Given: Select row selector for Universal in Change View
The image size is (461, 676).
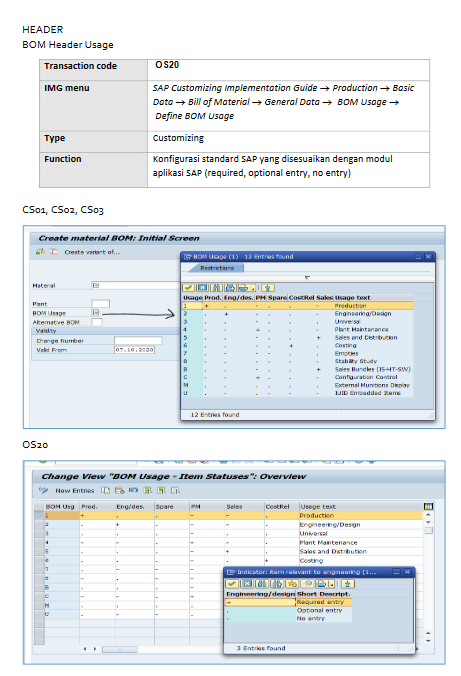Looking at the screenshot, I should click(x=39, y=533).
